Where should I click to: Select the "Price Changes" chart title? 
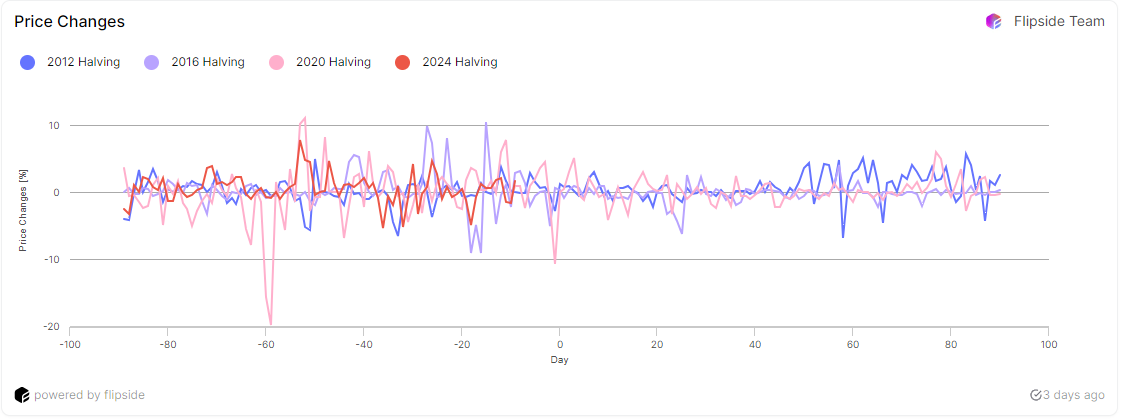(x=70, y=21)
